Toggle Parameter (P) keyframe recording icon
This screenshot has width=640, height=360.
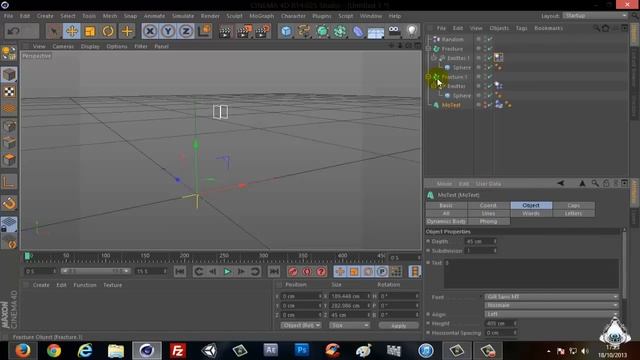(381, 271)
